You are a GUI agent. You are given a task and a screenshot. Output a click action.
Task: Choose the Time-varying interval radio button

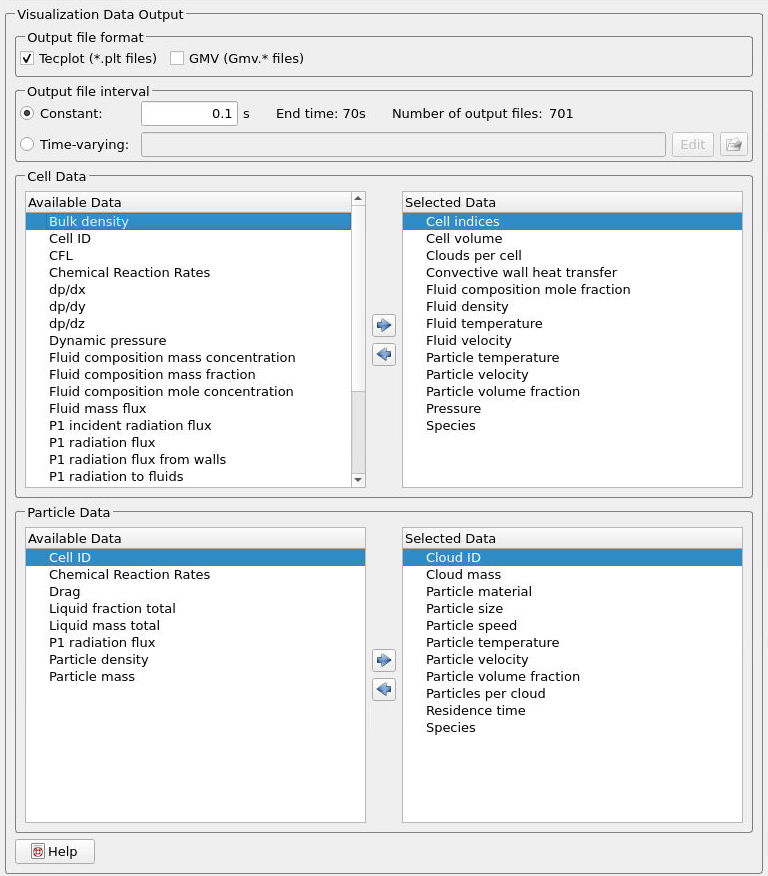pos(27,144)
